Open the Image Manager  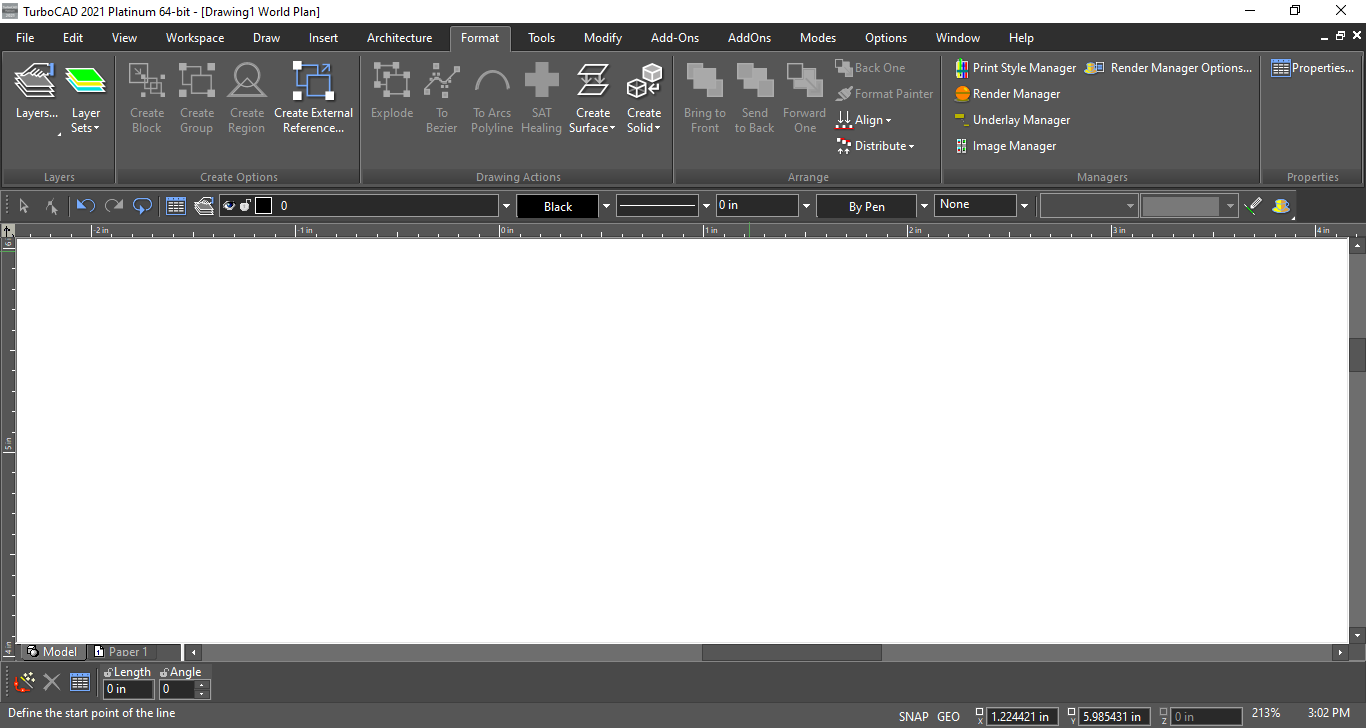(1005, 146)
